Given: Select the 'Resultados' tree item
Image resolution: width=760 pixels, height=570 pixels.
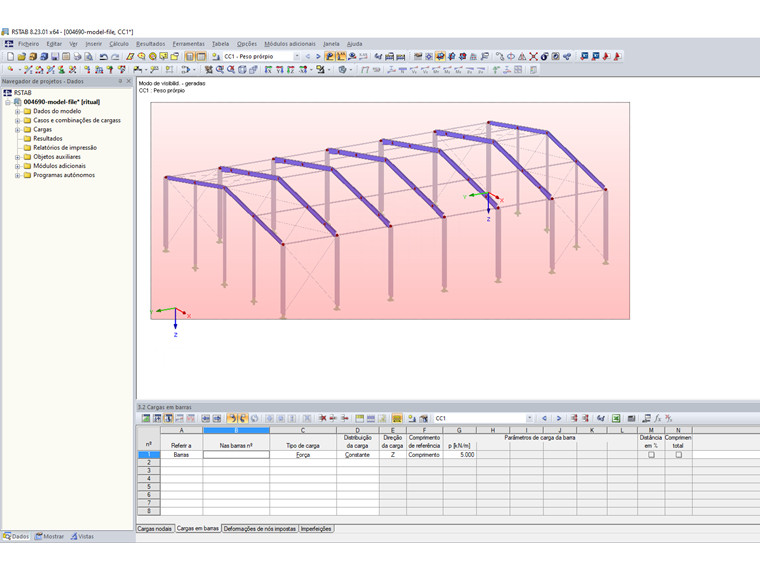Looking at the screenshot, I should pos(48,139).
